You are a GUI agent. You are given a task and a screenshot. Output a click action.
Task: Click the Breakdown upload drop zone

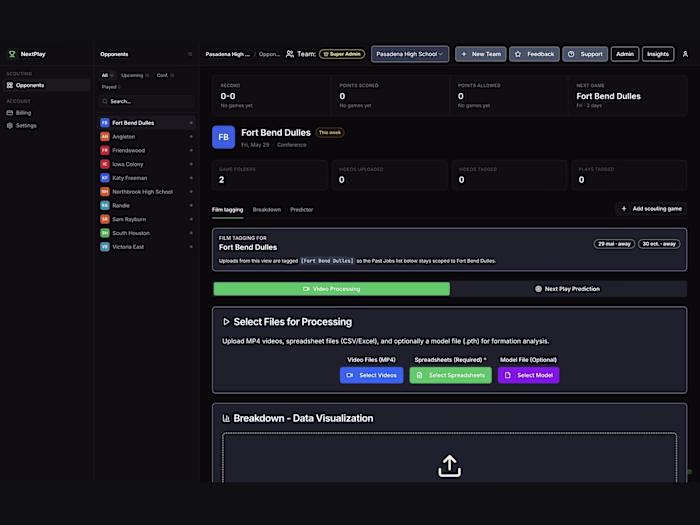(450, 458)
